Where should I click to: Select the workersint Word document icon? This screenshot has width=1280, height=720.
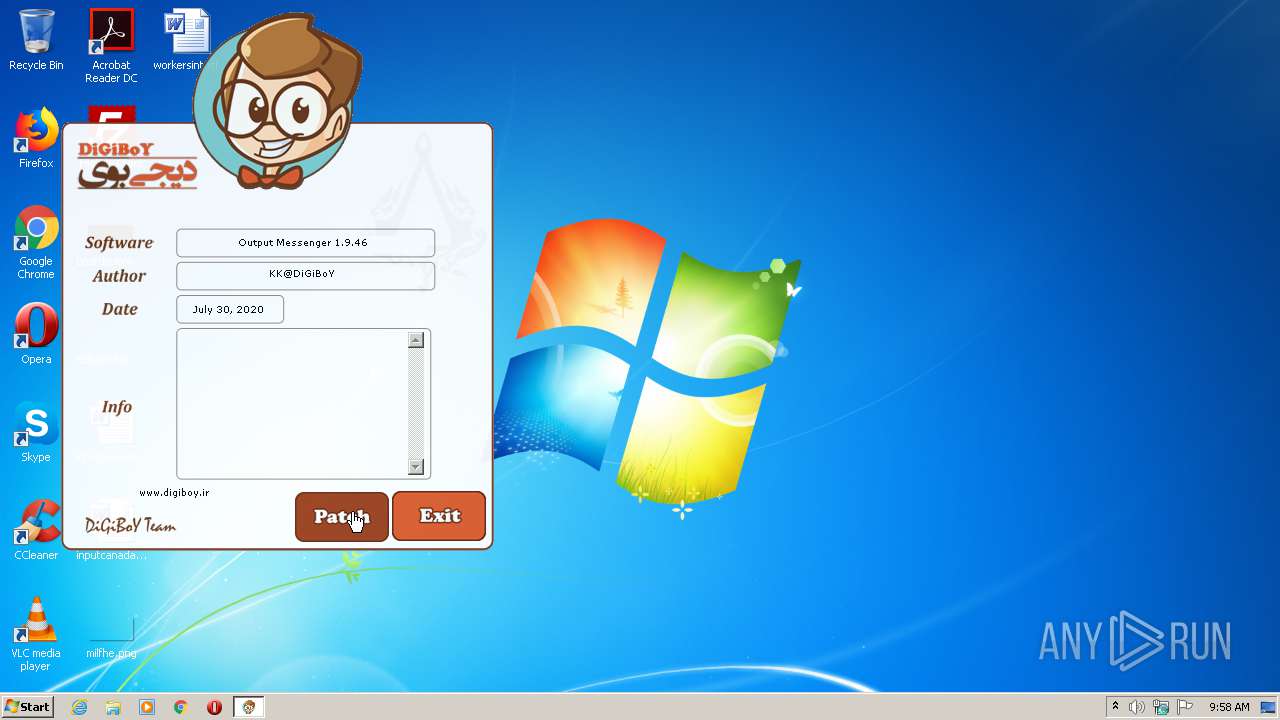click(x=186, y=41)
